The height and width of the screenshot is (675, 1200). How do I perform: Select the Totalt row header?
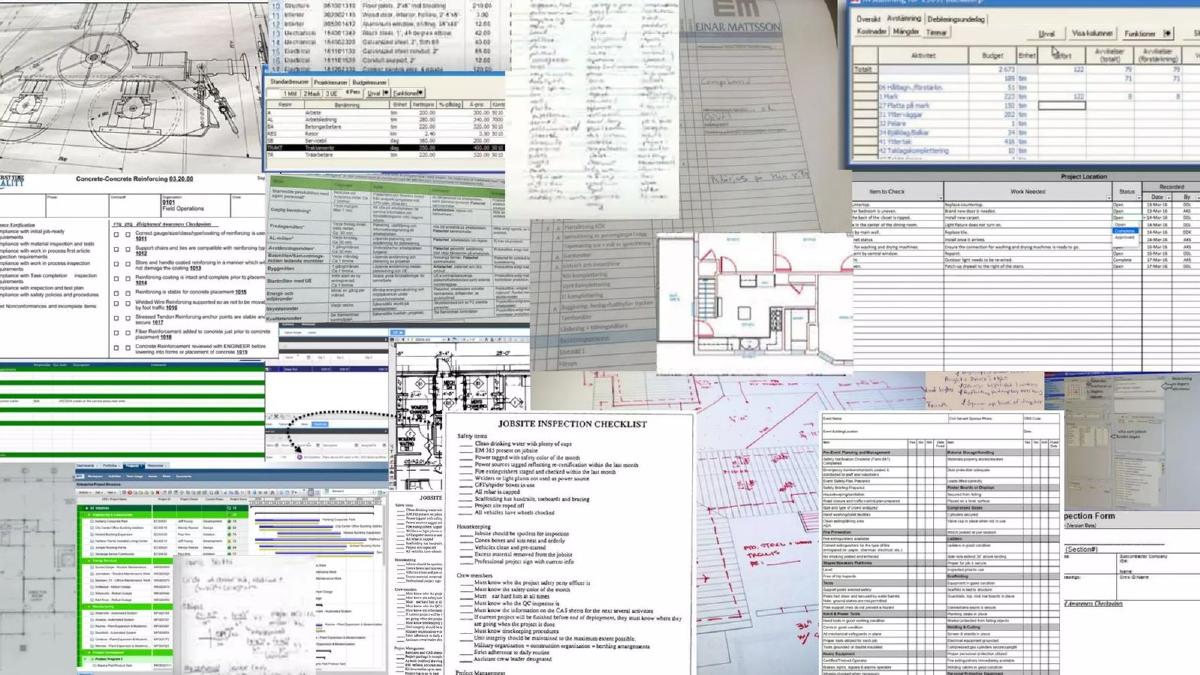pyautogui.click(x=864, y=69)
